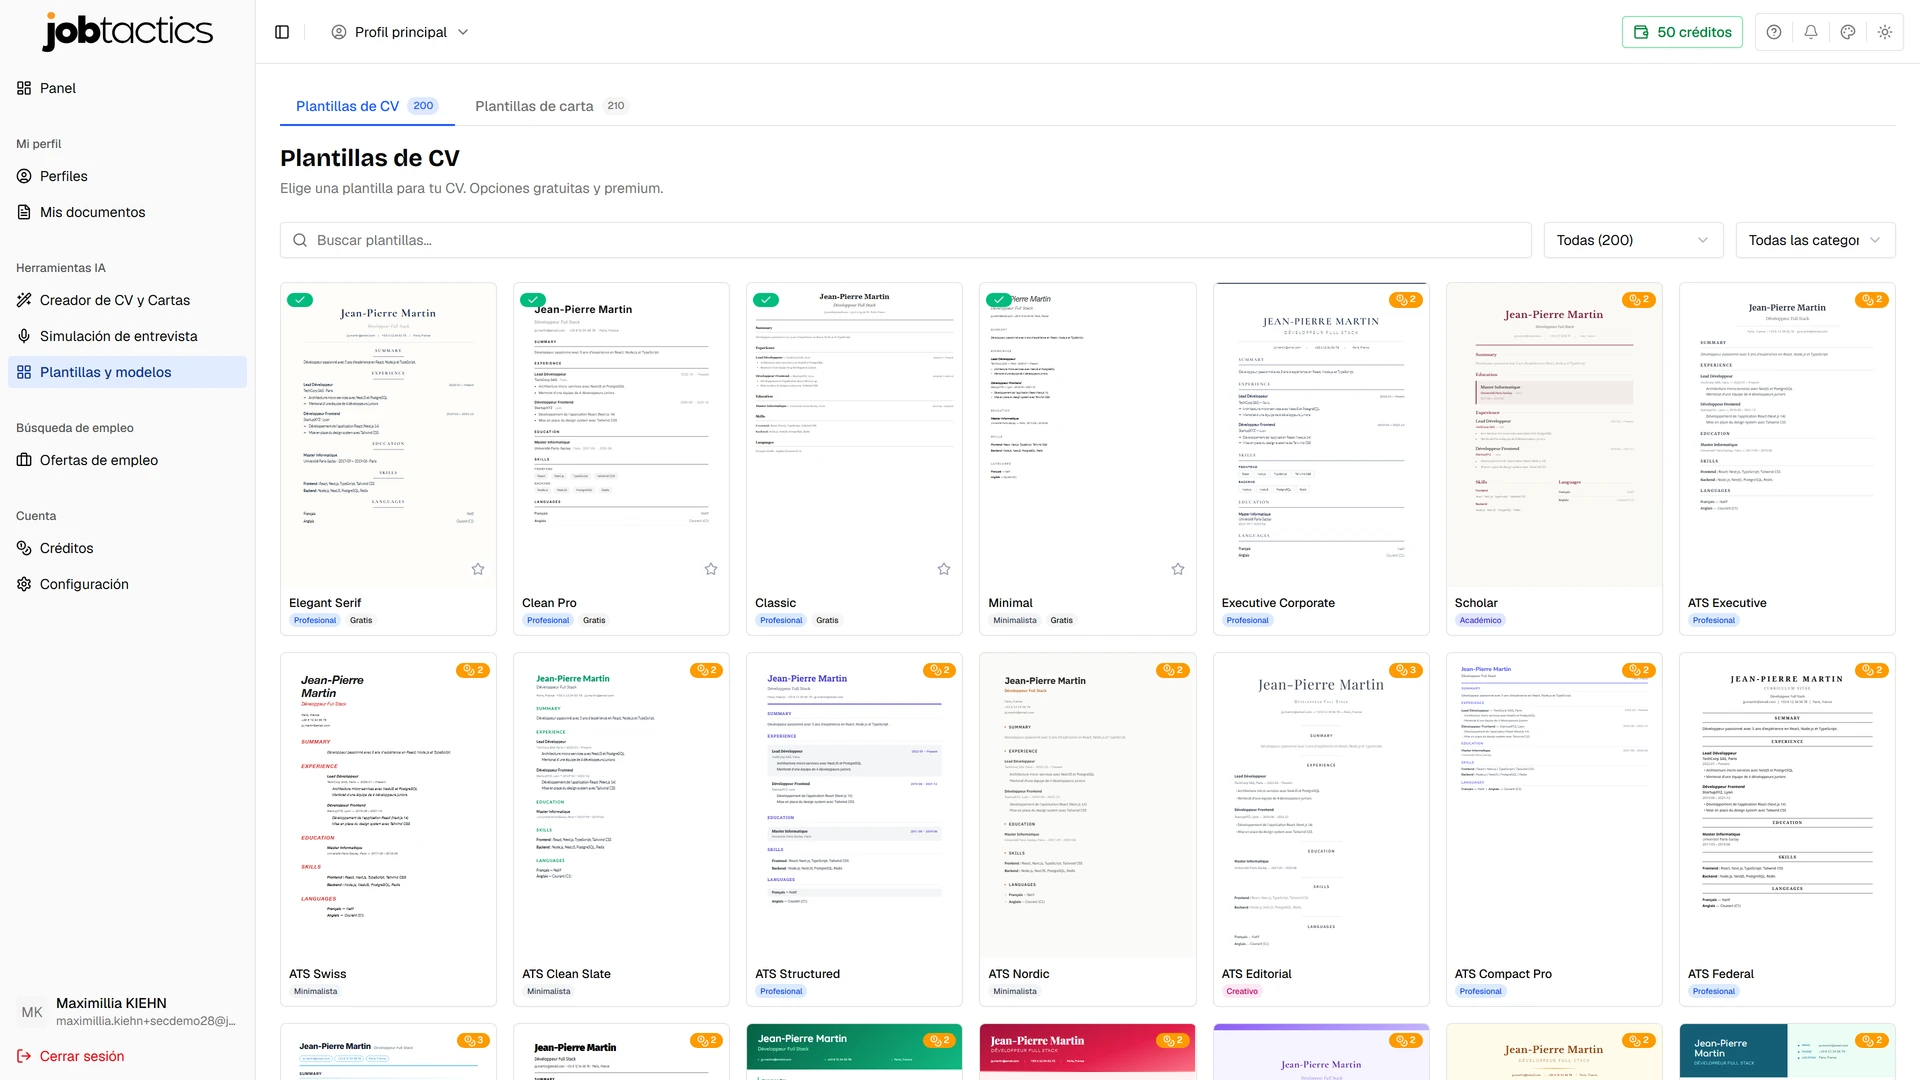Open the Todas las categorías dropdown
This screenshot has width=1920, height=1080.
(x=1815, y=240)
